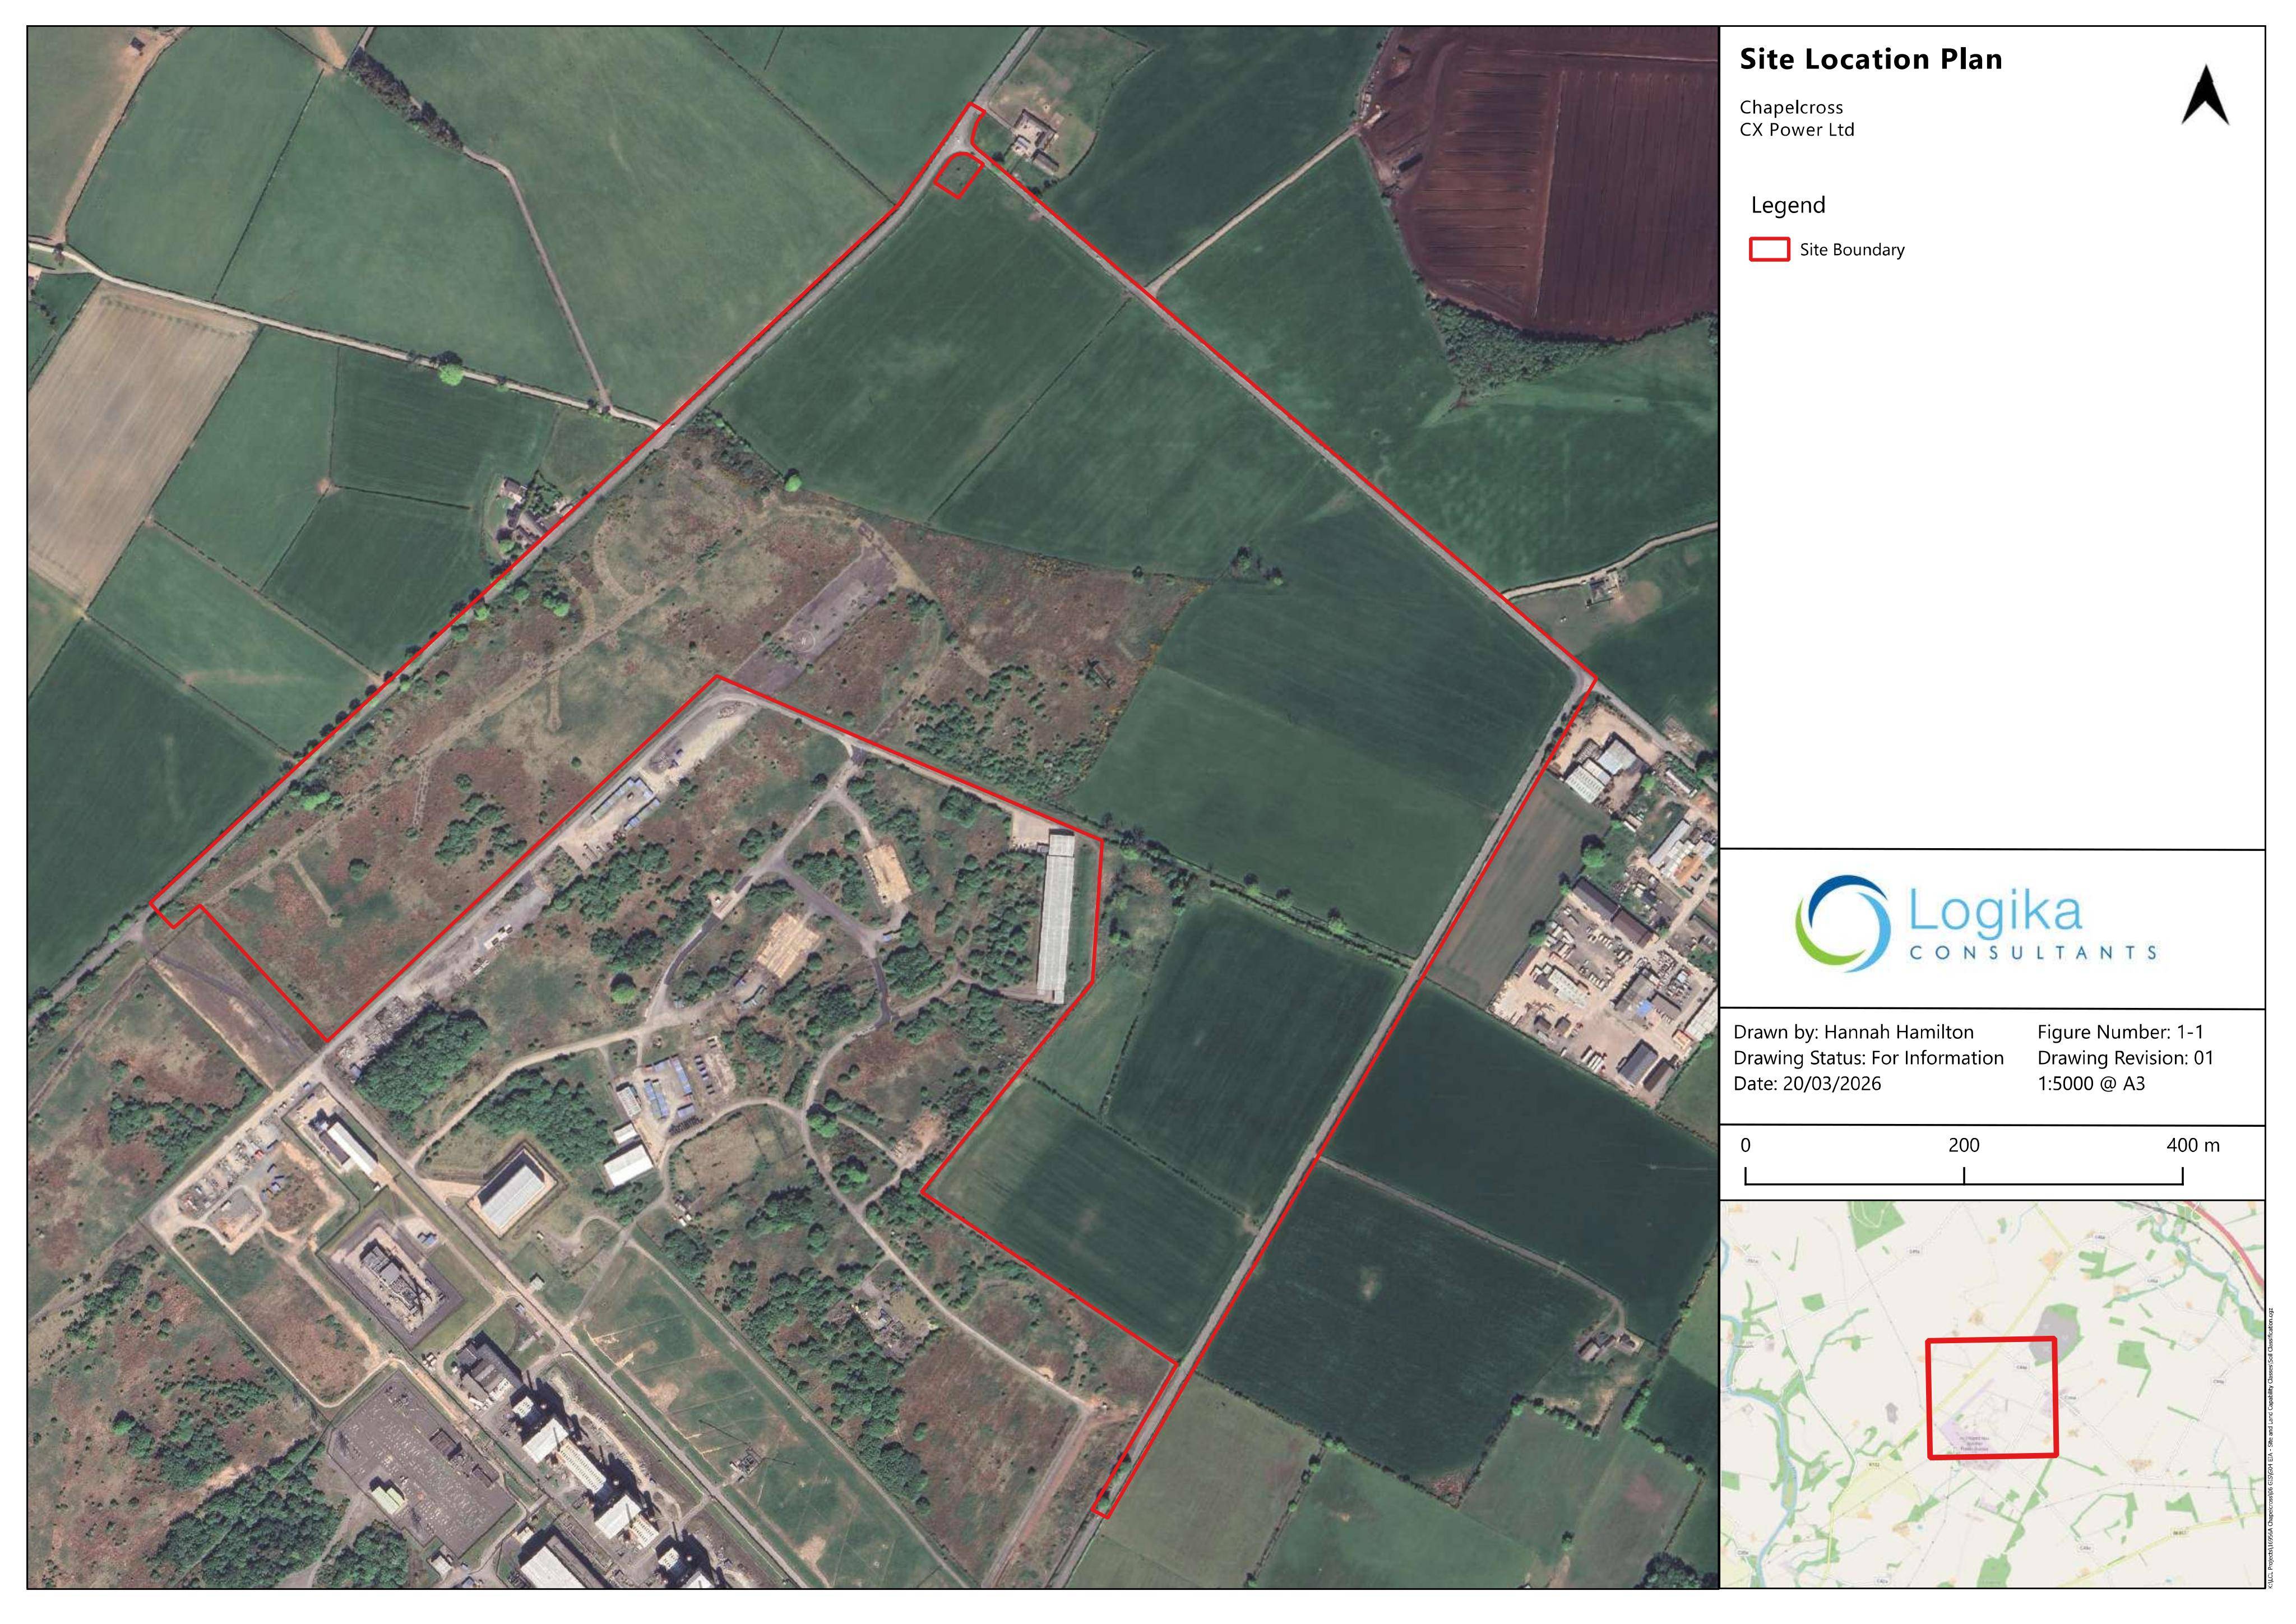Click the 'Legend' heading
Screen dimensions: 2296x1624
(1788, 205)
